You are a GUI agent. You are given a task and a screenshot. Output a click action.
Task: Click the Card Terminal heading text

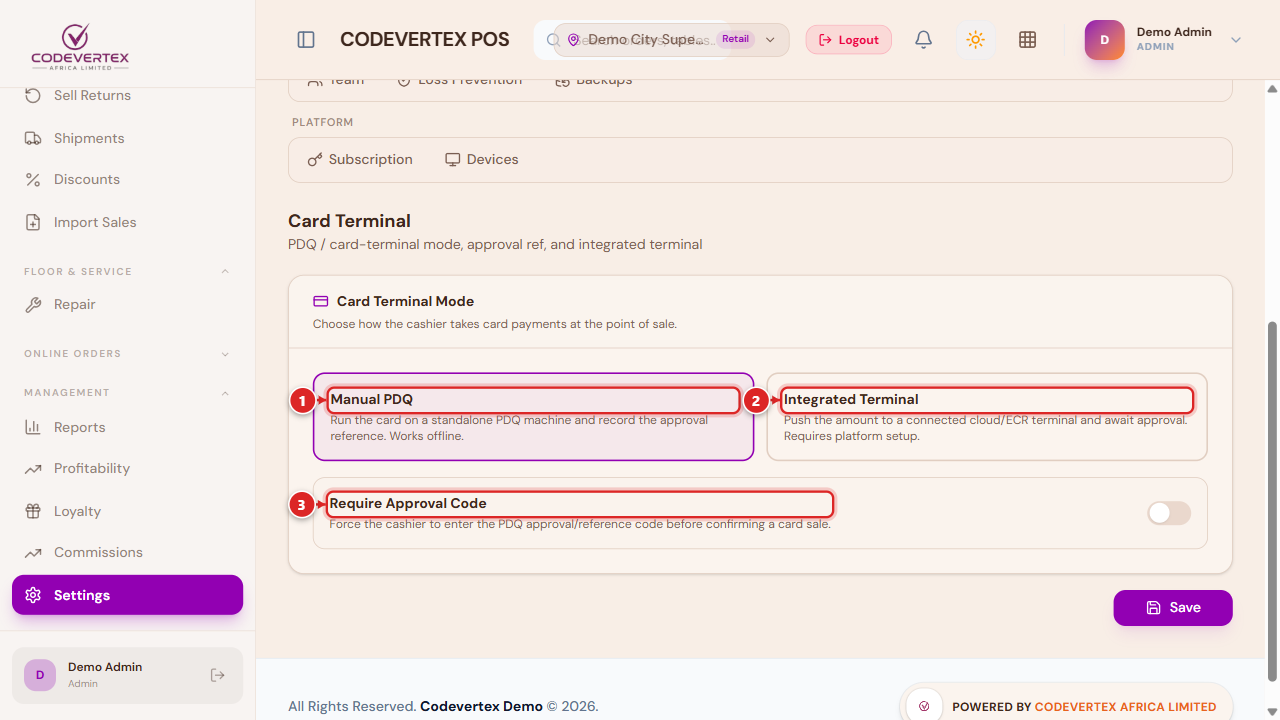click(349, 221)
